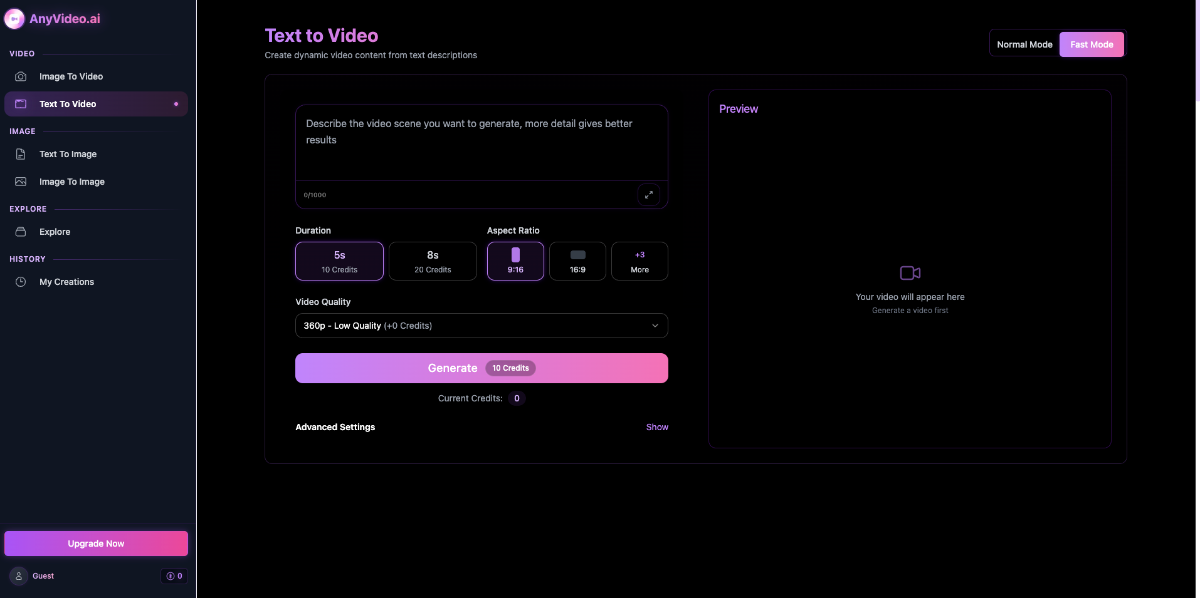Switch to Normal Mode
1200x598 pixels.
click(1025, 44)
